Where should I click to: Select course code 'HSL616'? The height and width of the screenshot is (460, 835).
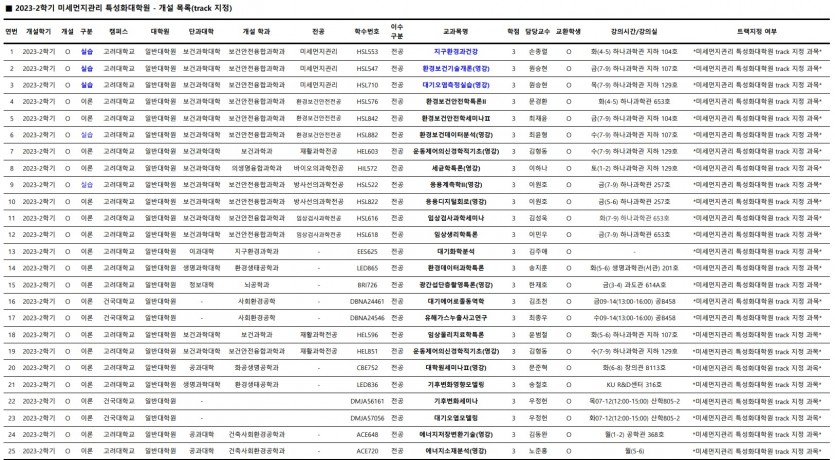tap(367, 218)
